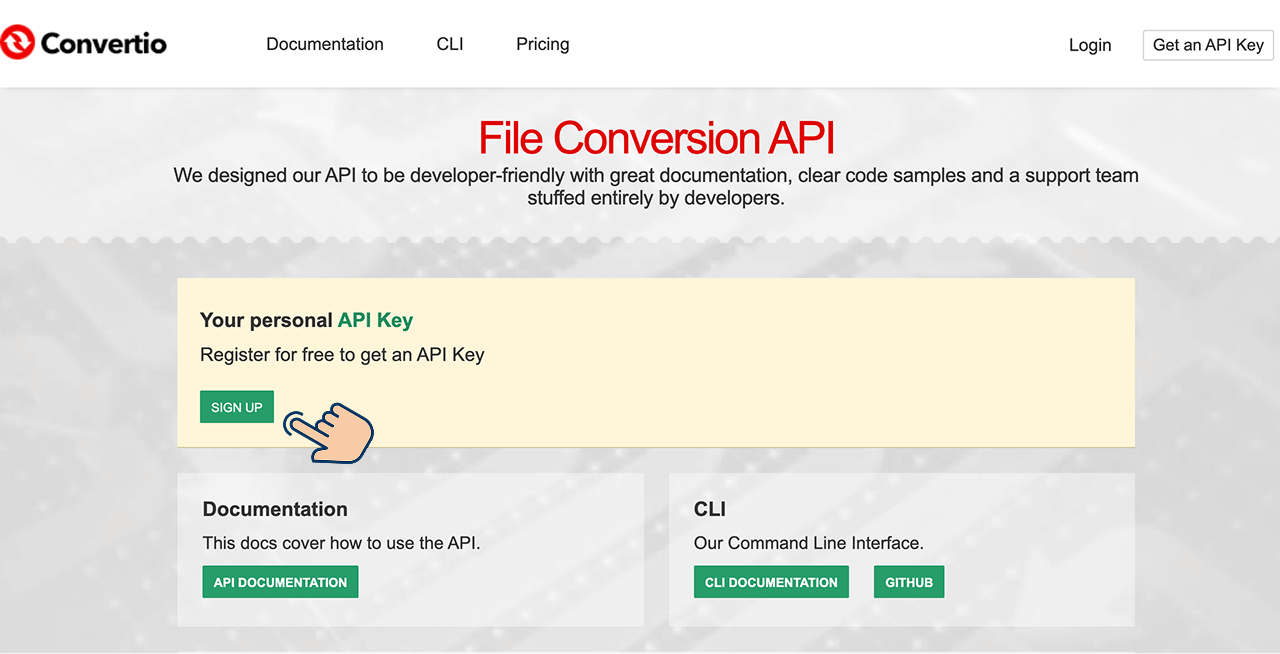Open the Documentation menu item
The height and width of the screenshot is (654, 1280).
pyautogui.click(x=324, y=44)
